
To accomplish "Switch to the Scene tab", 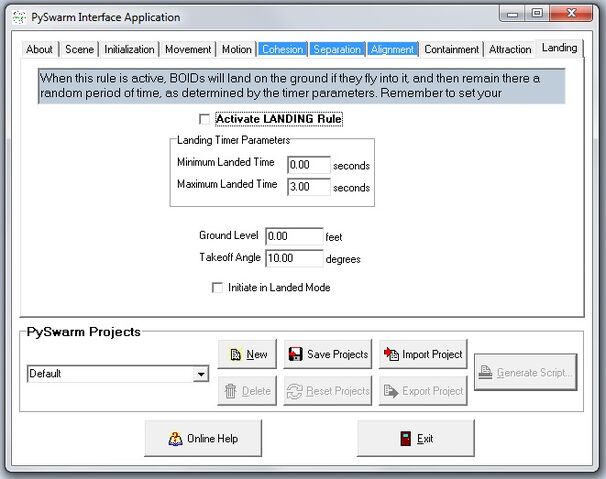I will (x=80, y=49).
